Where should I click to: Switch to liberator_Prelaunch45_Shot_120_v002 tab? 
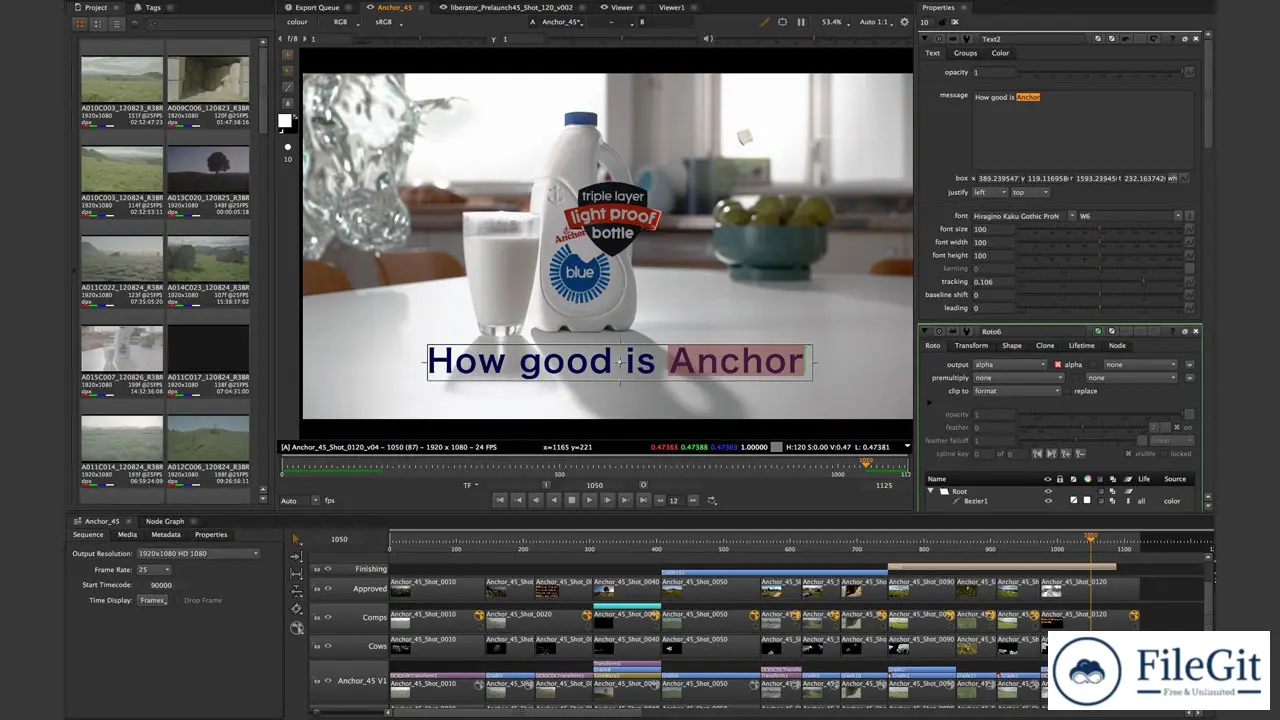click(512, 7)
